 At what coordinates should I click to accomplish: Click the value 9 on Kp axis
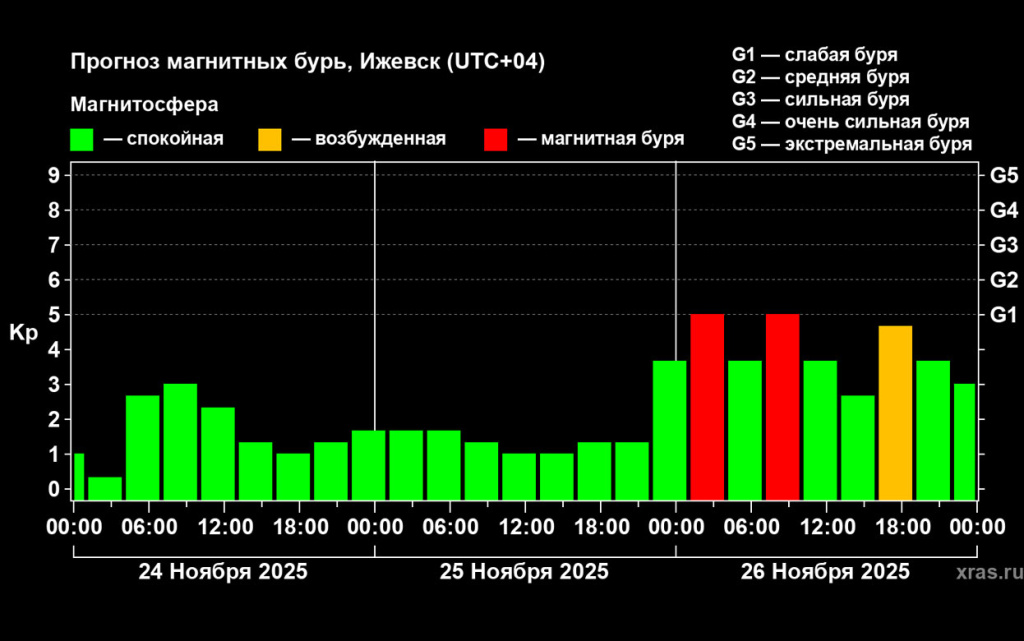coord(55,175)
